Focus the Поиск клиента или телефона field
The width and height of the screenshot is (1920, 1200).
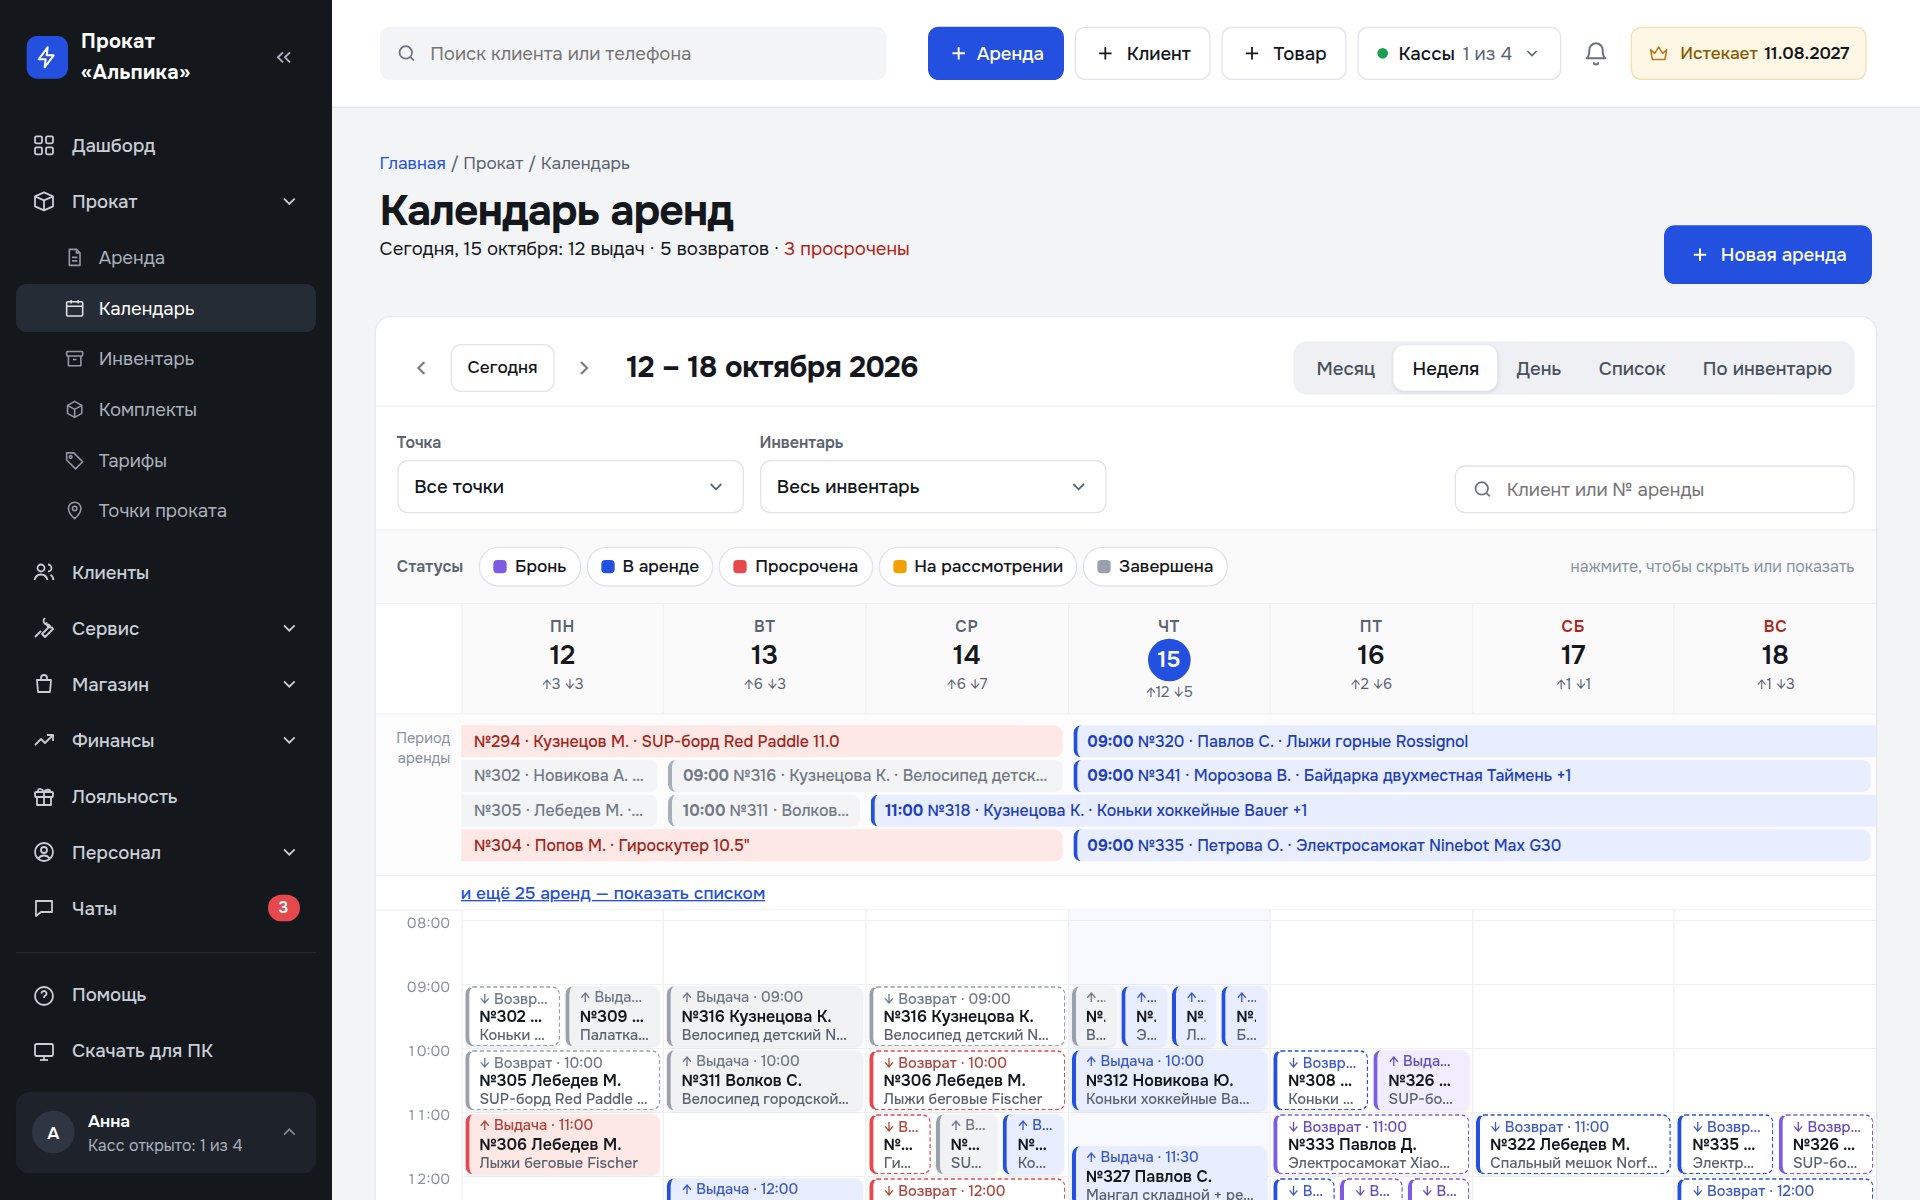point(633,53)
